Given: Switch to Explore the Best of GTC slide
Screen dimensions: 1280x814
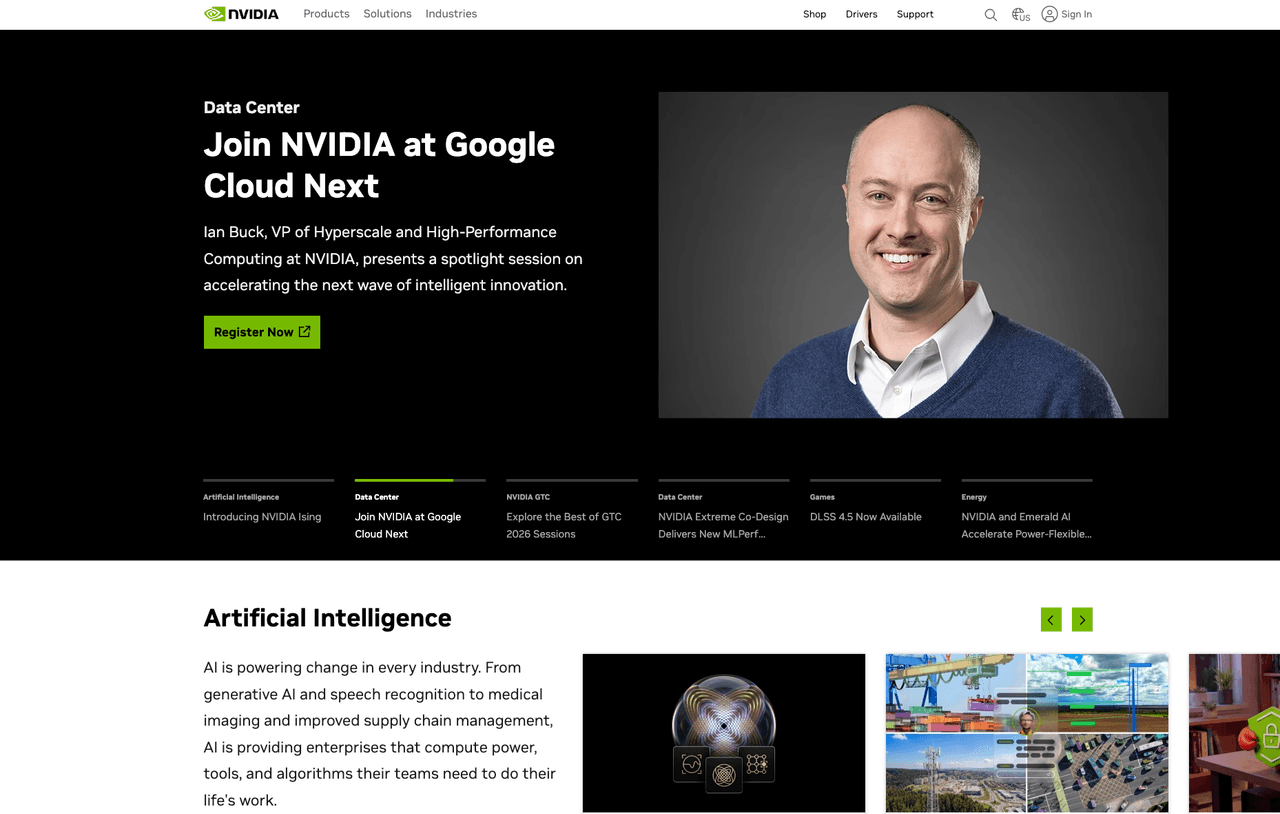Looking at the screenshot, I should tap(565, 524).
